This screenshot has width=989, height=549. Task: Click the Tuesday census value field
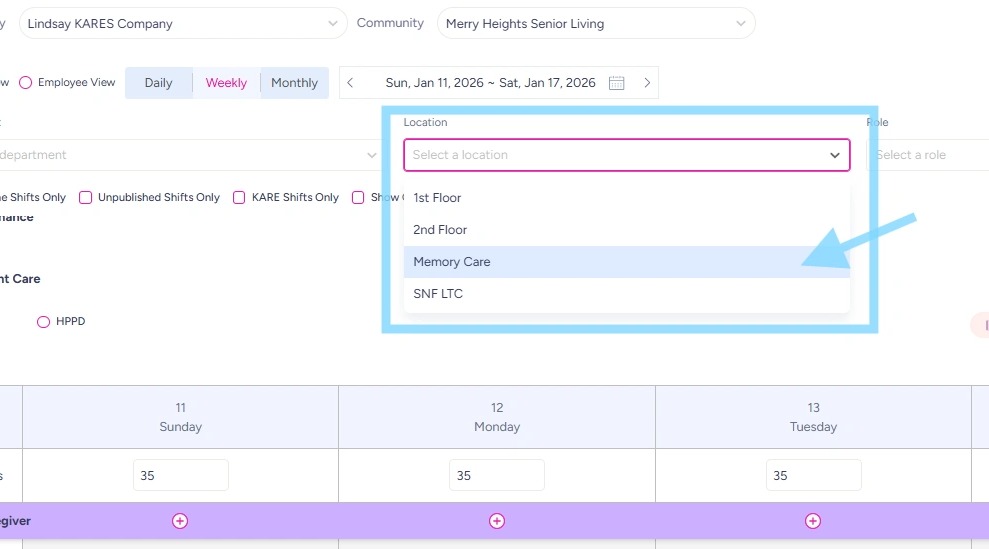click(x=813, y=475)
